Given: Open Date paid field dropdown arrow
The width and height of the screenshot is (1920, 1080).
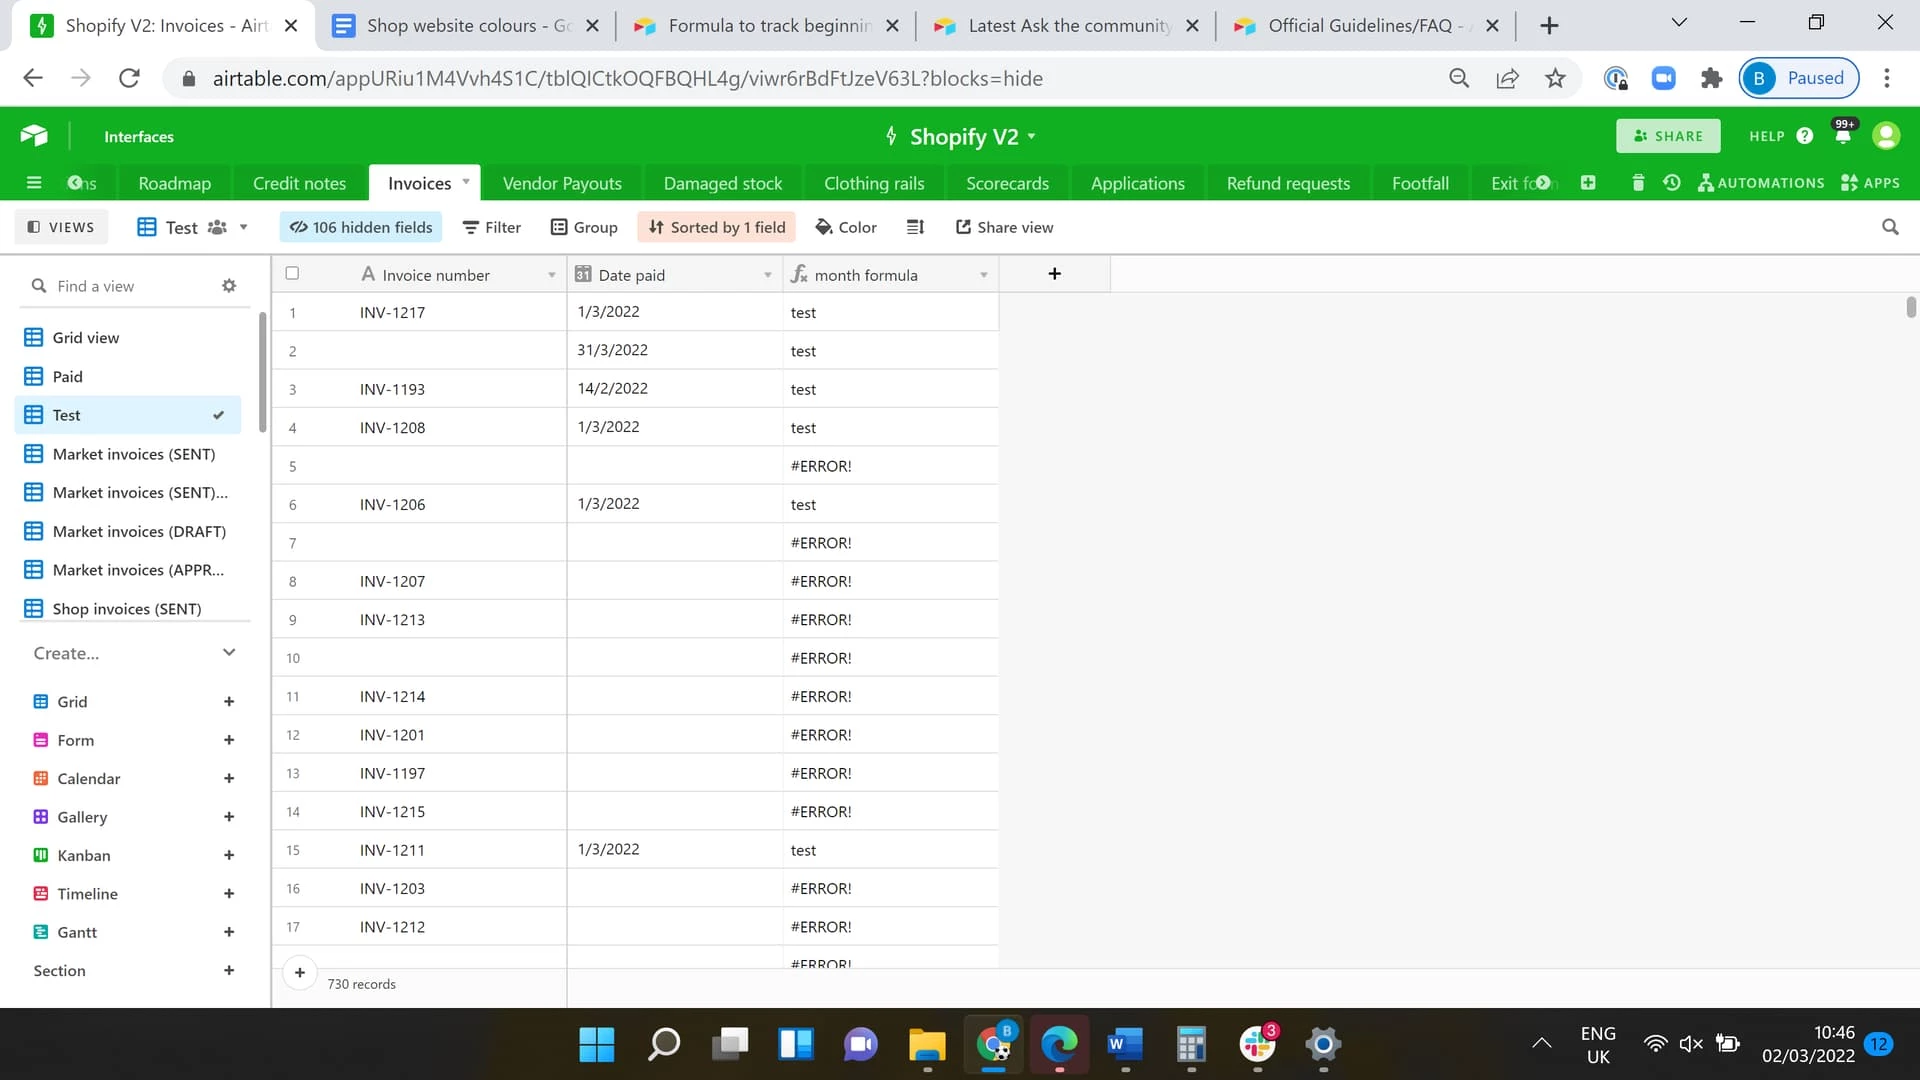Looking at the screenshot, I should (768, 275).
